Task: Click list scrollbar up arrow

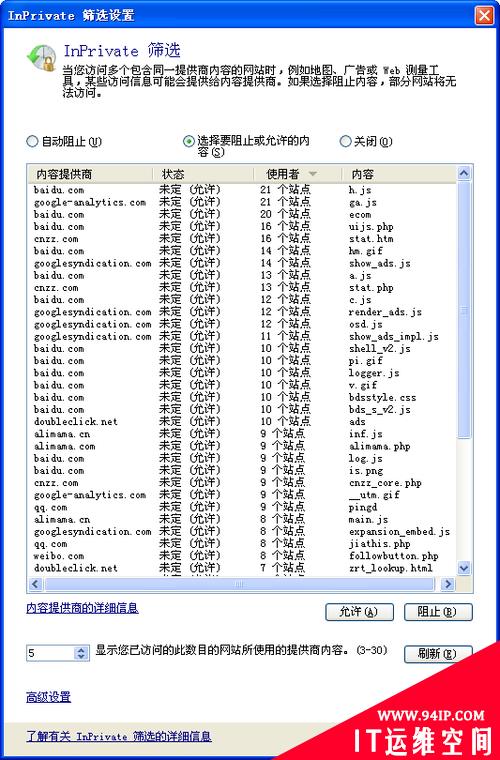Action: [x=464, y=173]
